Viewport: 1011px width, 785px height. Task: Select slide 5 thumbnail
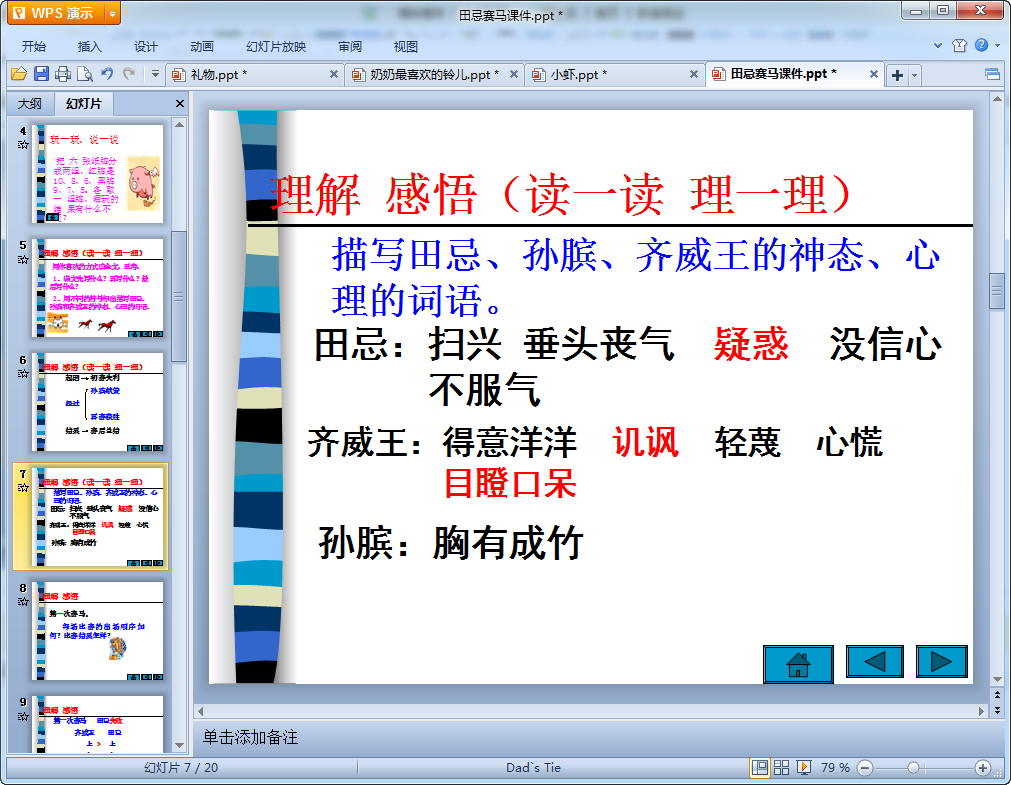click(98, 288)
